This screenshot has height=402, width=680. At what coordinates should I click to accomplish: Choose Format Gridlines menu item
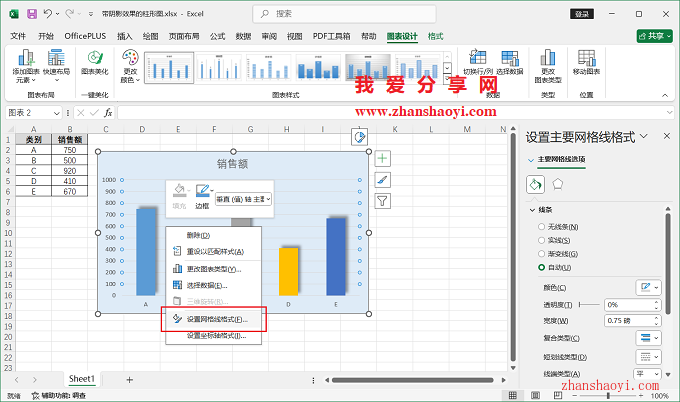tap(213, 319)
